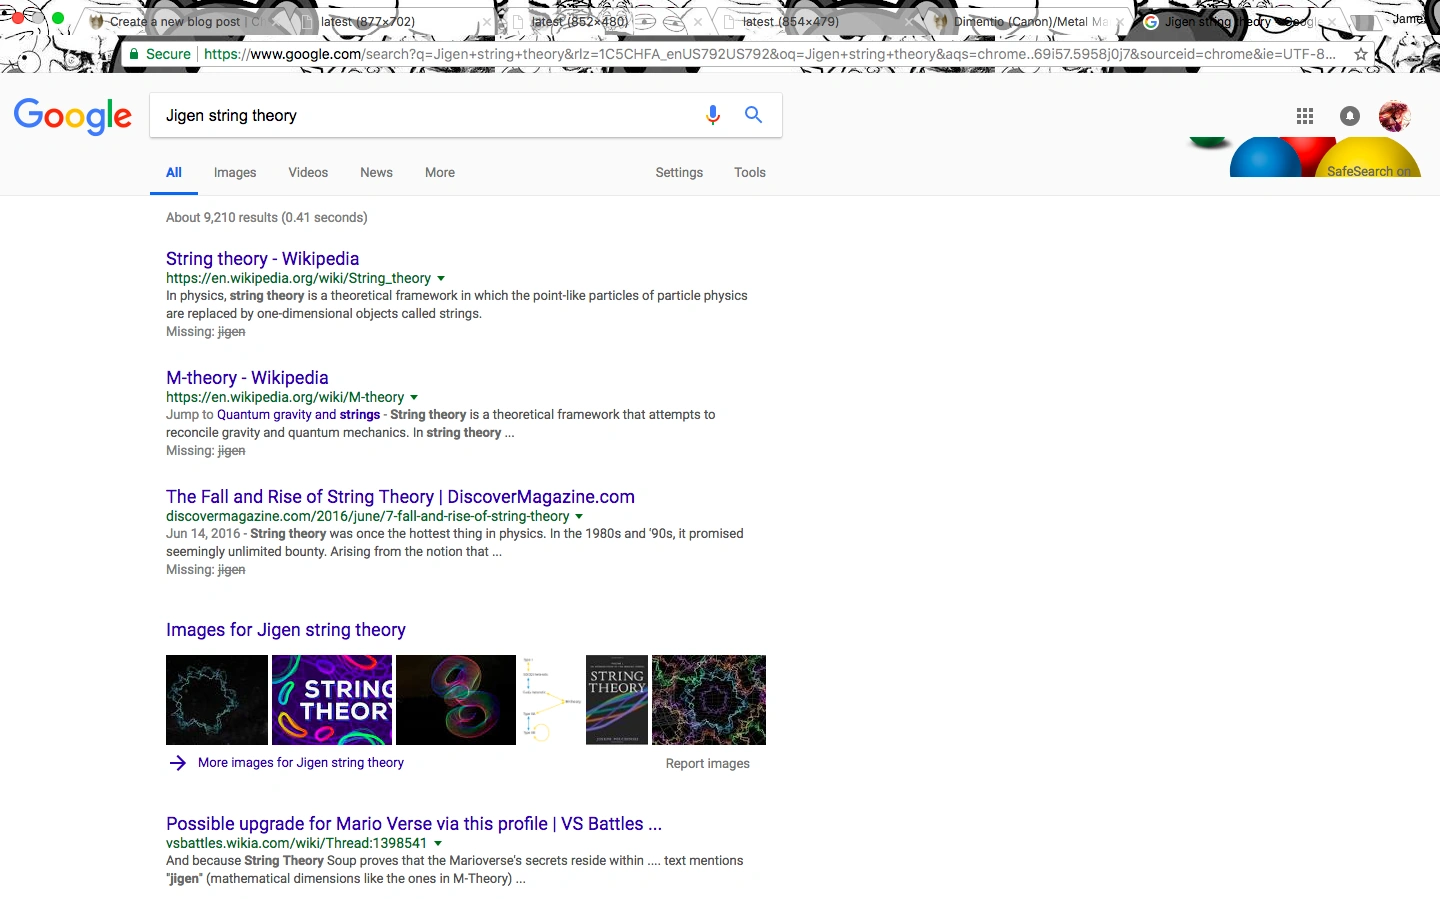Switch to the Images results tab
Viewport: 1440px width, 899px height.
(235, 172)
